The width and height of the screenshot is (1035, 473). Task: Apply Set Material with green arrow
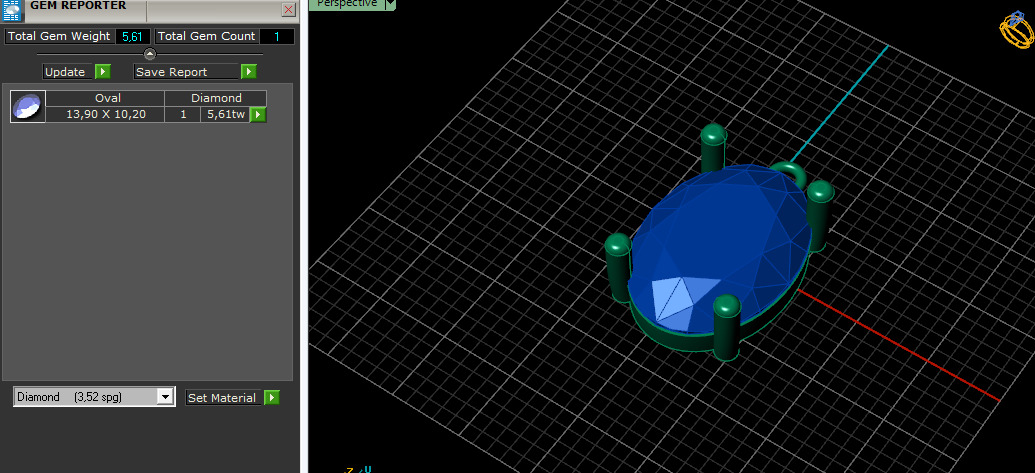[272, 398]
